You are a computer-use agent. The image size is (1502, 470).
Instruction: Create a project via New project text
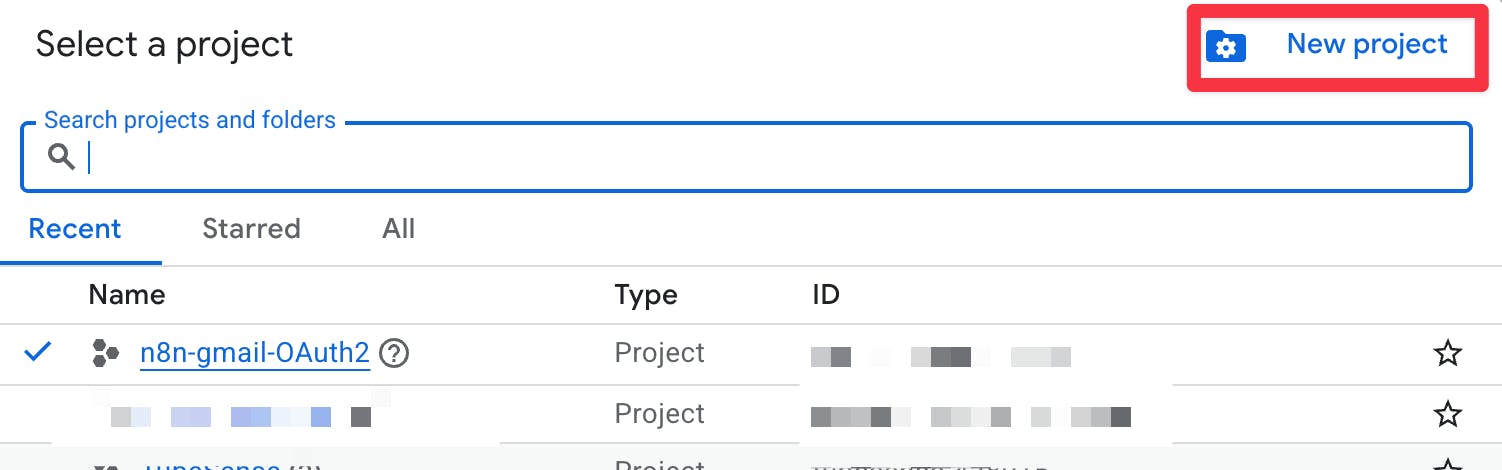click(1367, 44)
